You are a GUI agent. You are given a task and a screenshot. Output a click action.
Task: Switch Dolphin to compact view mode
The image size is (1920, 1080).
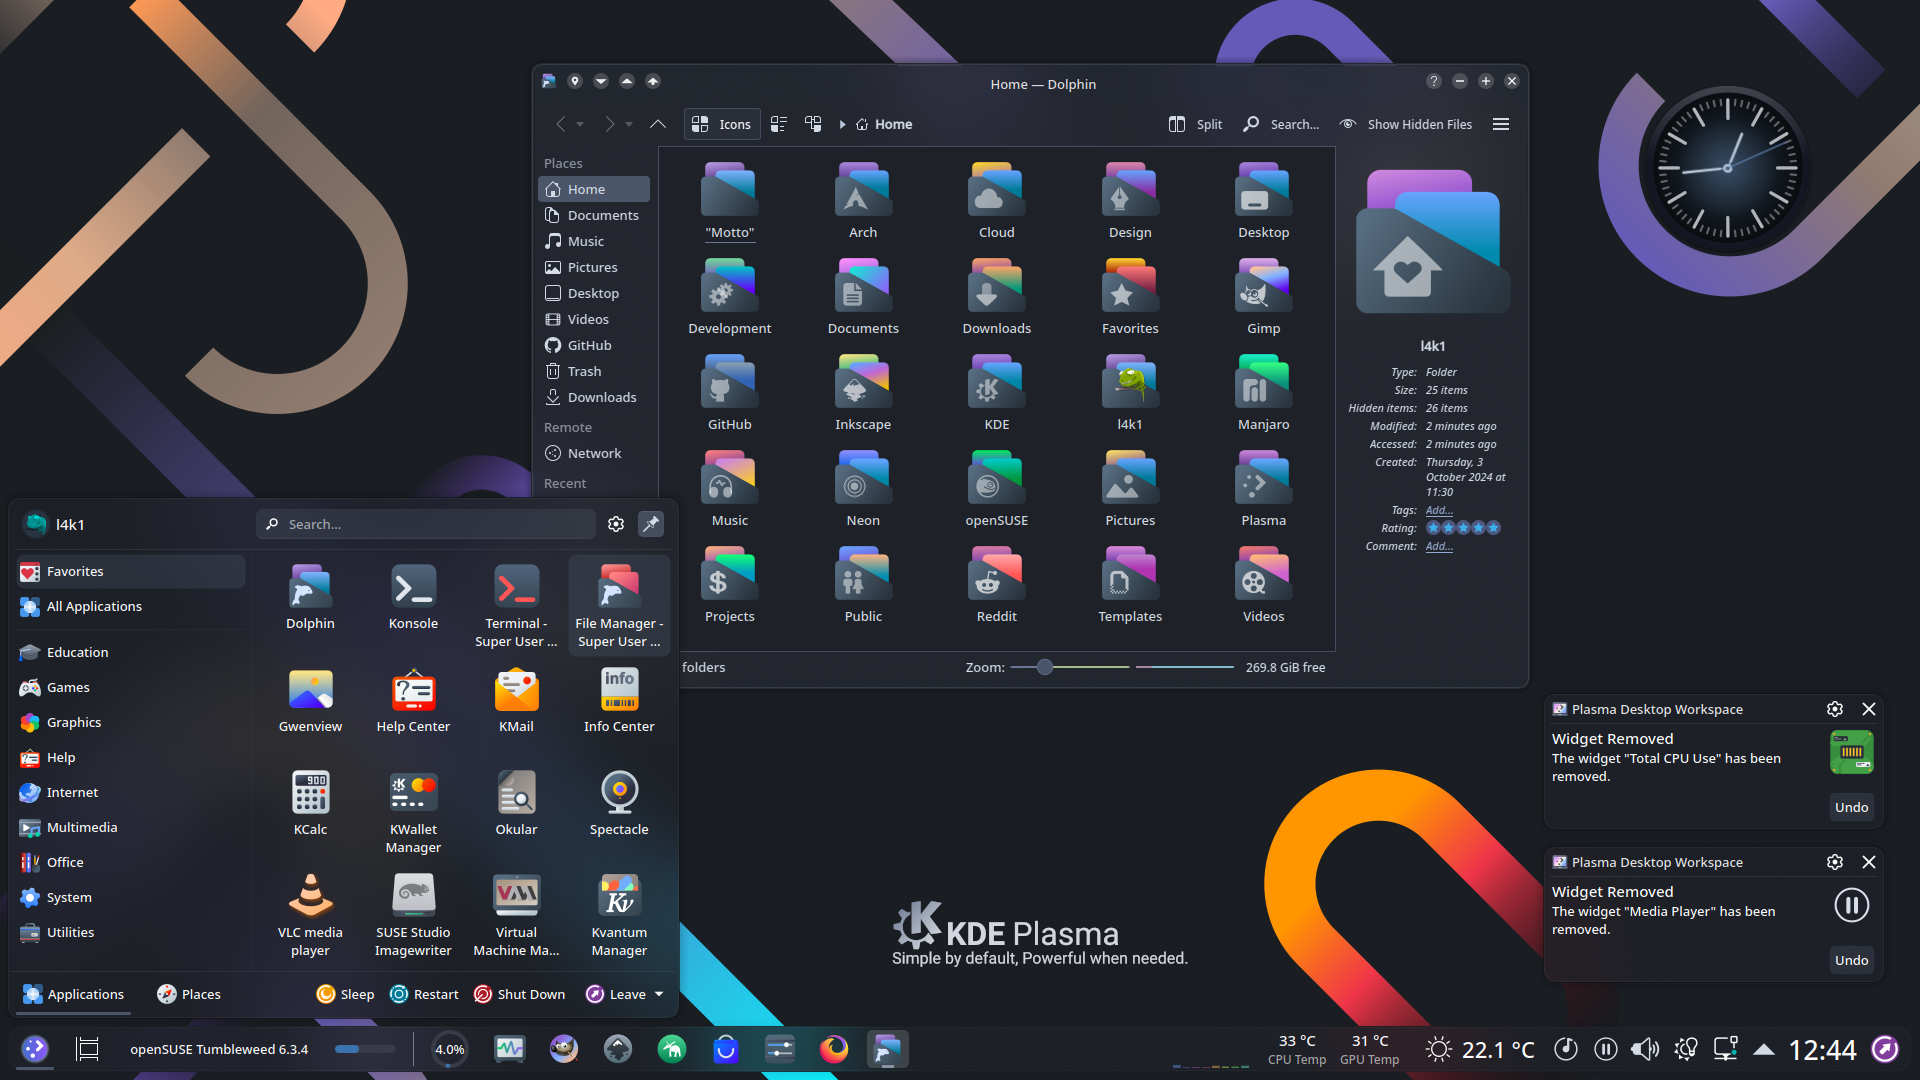779,124
